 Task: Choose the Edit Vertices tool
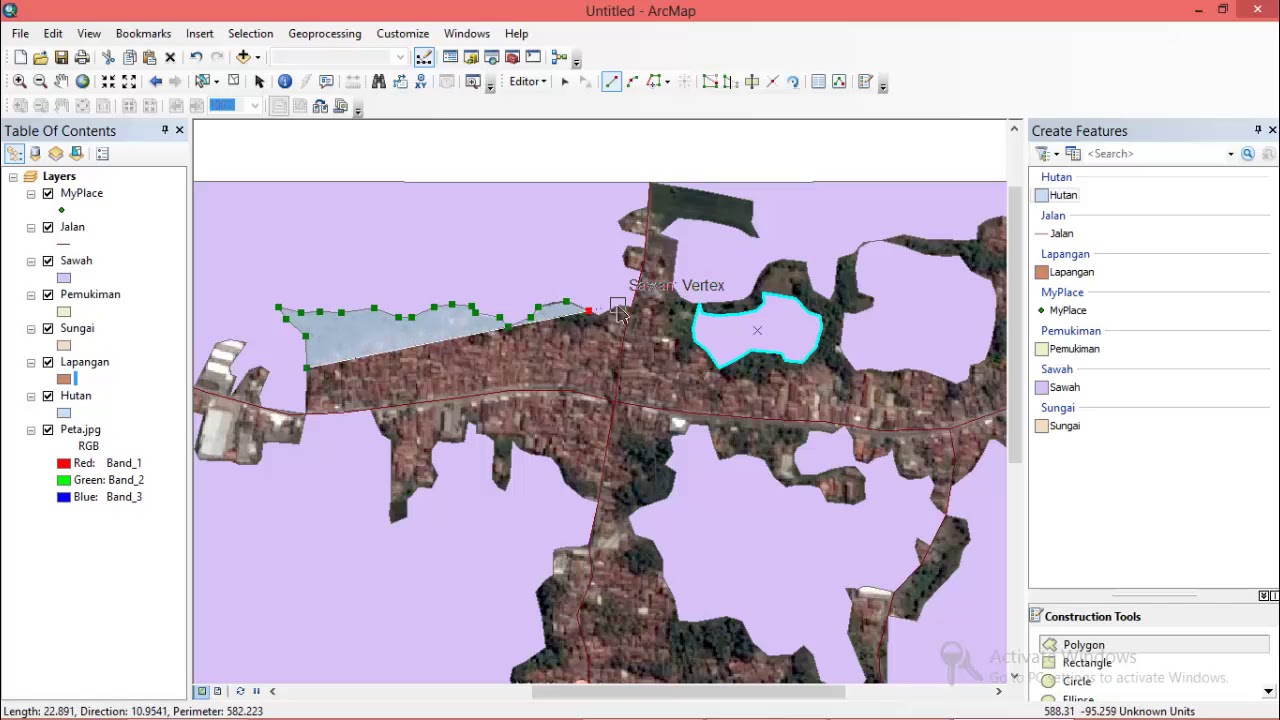click(x=709, y=82)
